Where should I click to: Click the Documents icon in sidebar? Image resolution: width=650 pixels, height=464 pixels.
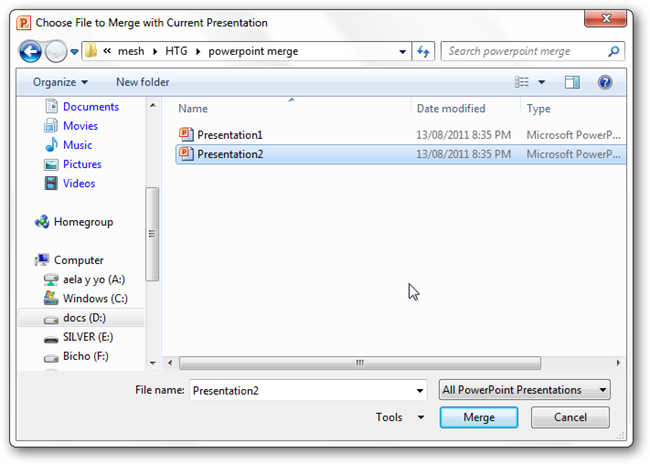(x=51, y=106)
